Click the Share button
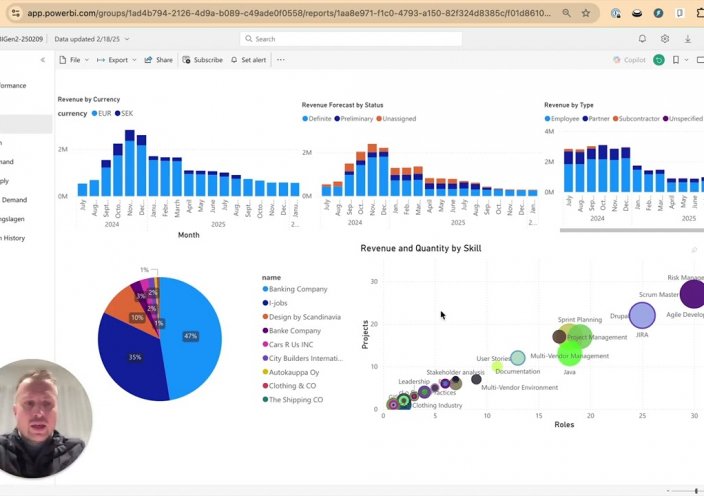Viewport: 704px width, 496px height. [159, 60]
